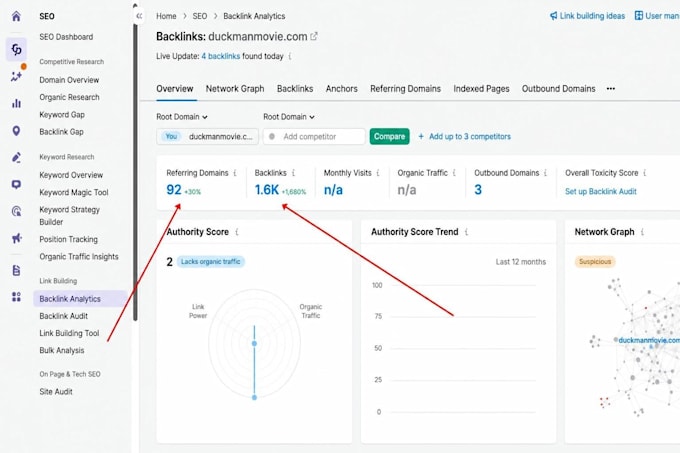Click info icon next to Organic Traffic
680x453 pixels.
pyautogui.click(x=454, y=173)
